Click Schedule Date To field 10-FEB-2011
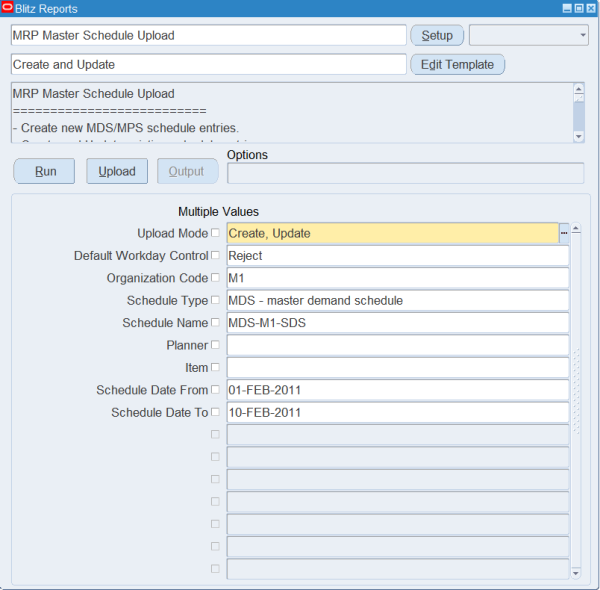The width and height of the screenshot is (600, 590). click(x=398, y=412)
